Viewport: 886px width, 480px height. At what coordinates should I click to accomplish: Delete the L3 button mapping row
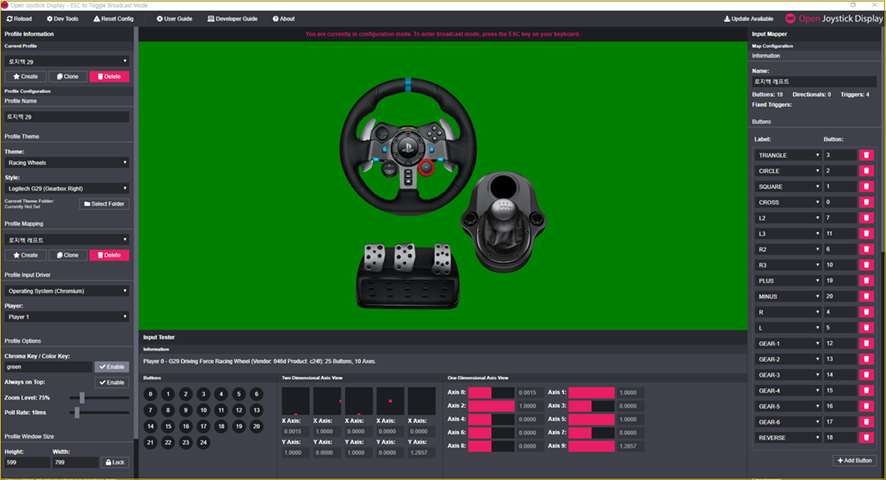tap(866, 233)
